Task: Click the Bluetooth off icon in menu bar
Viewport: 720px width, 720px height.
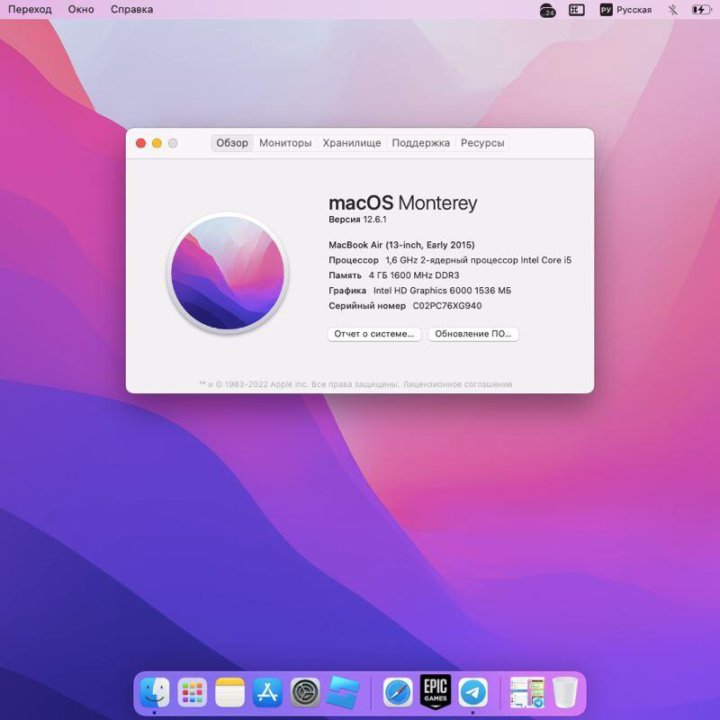Action: click(x=673, y=10)
